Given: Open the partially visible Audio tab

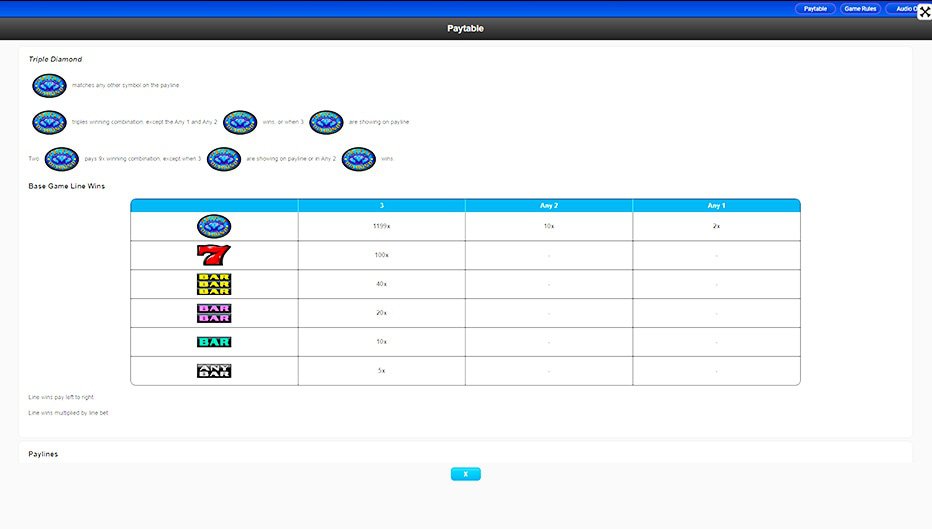Looking at the screenshot, I should point(903,9).
